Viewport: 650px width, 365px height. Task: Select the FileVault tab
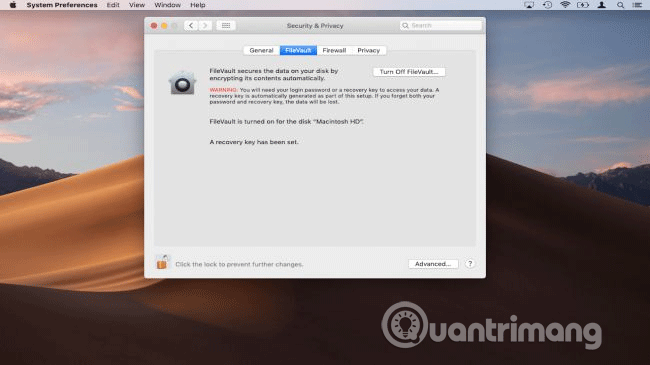coord(298,50)
